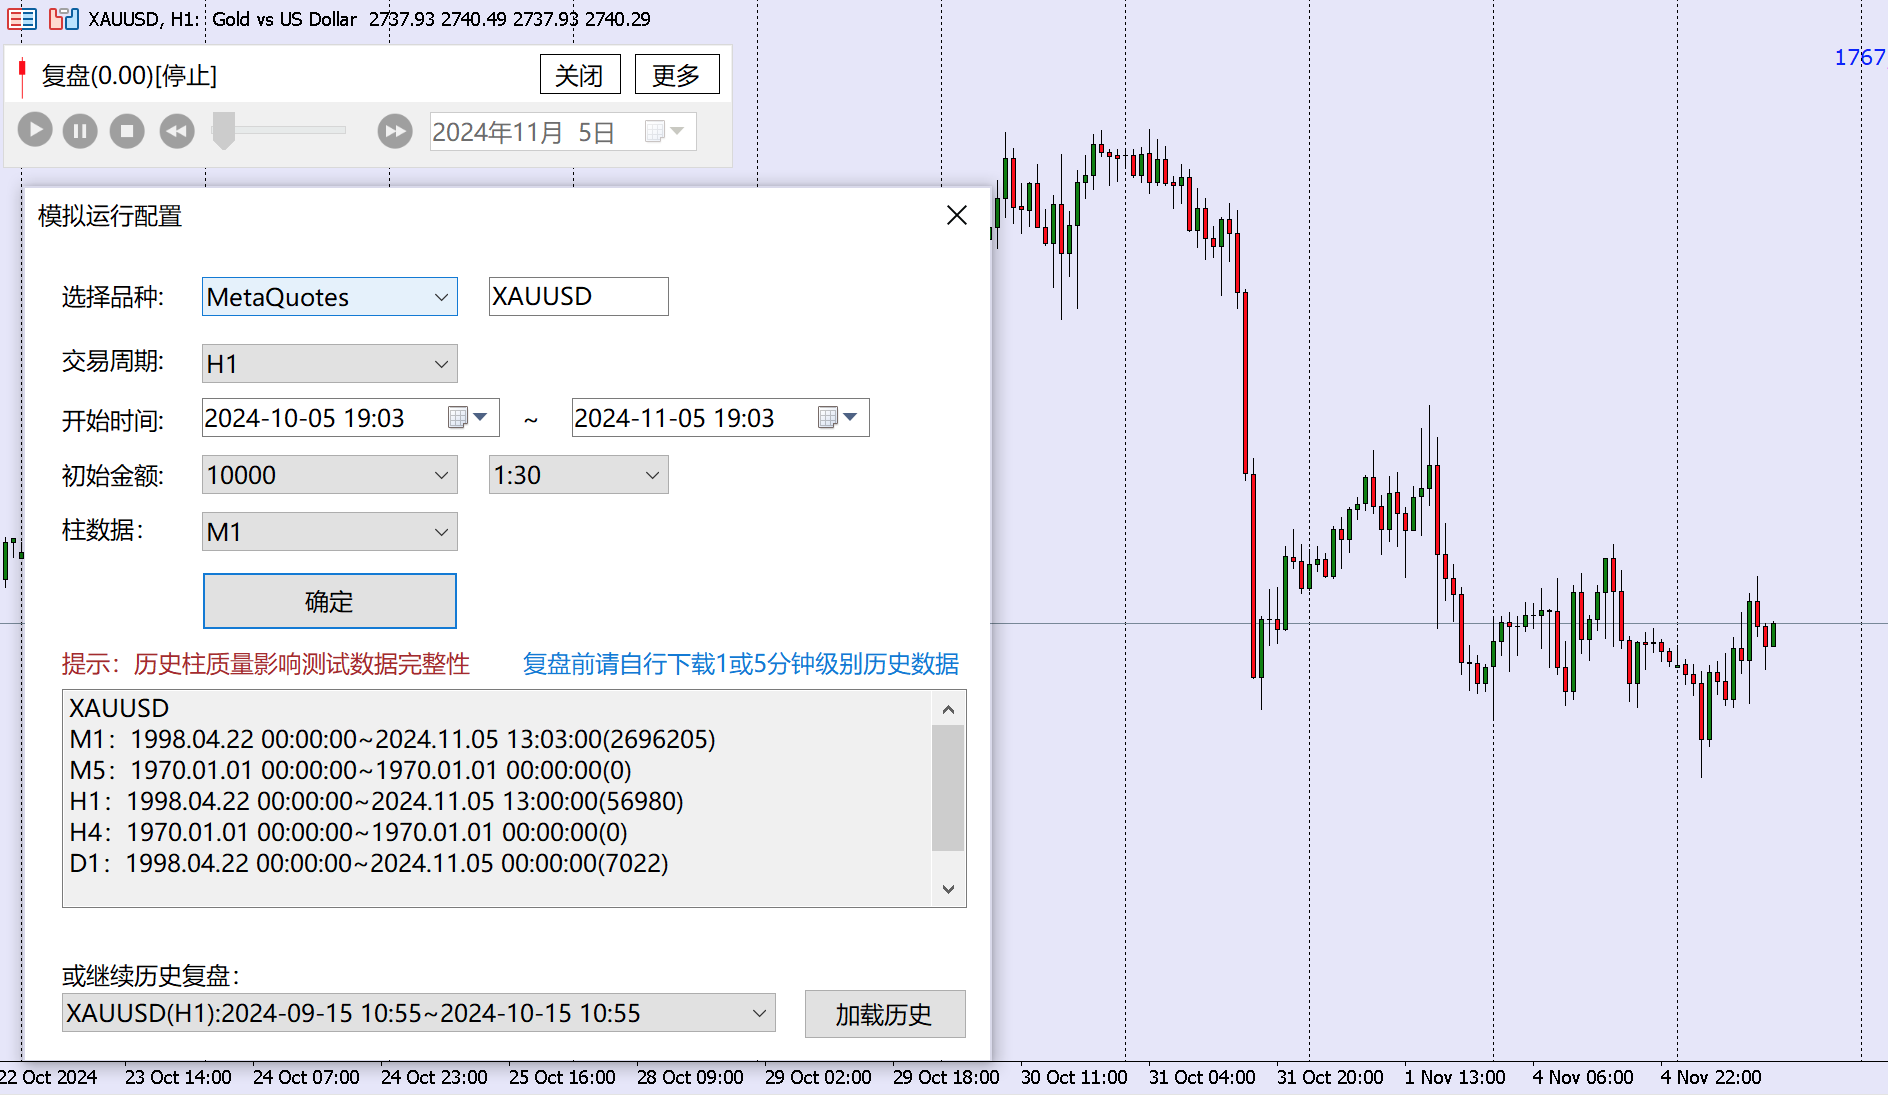Open start time calendar picker
Image resolution: width=1888 pixels, height=1096 pixels.
click(x=467, y=418)
